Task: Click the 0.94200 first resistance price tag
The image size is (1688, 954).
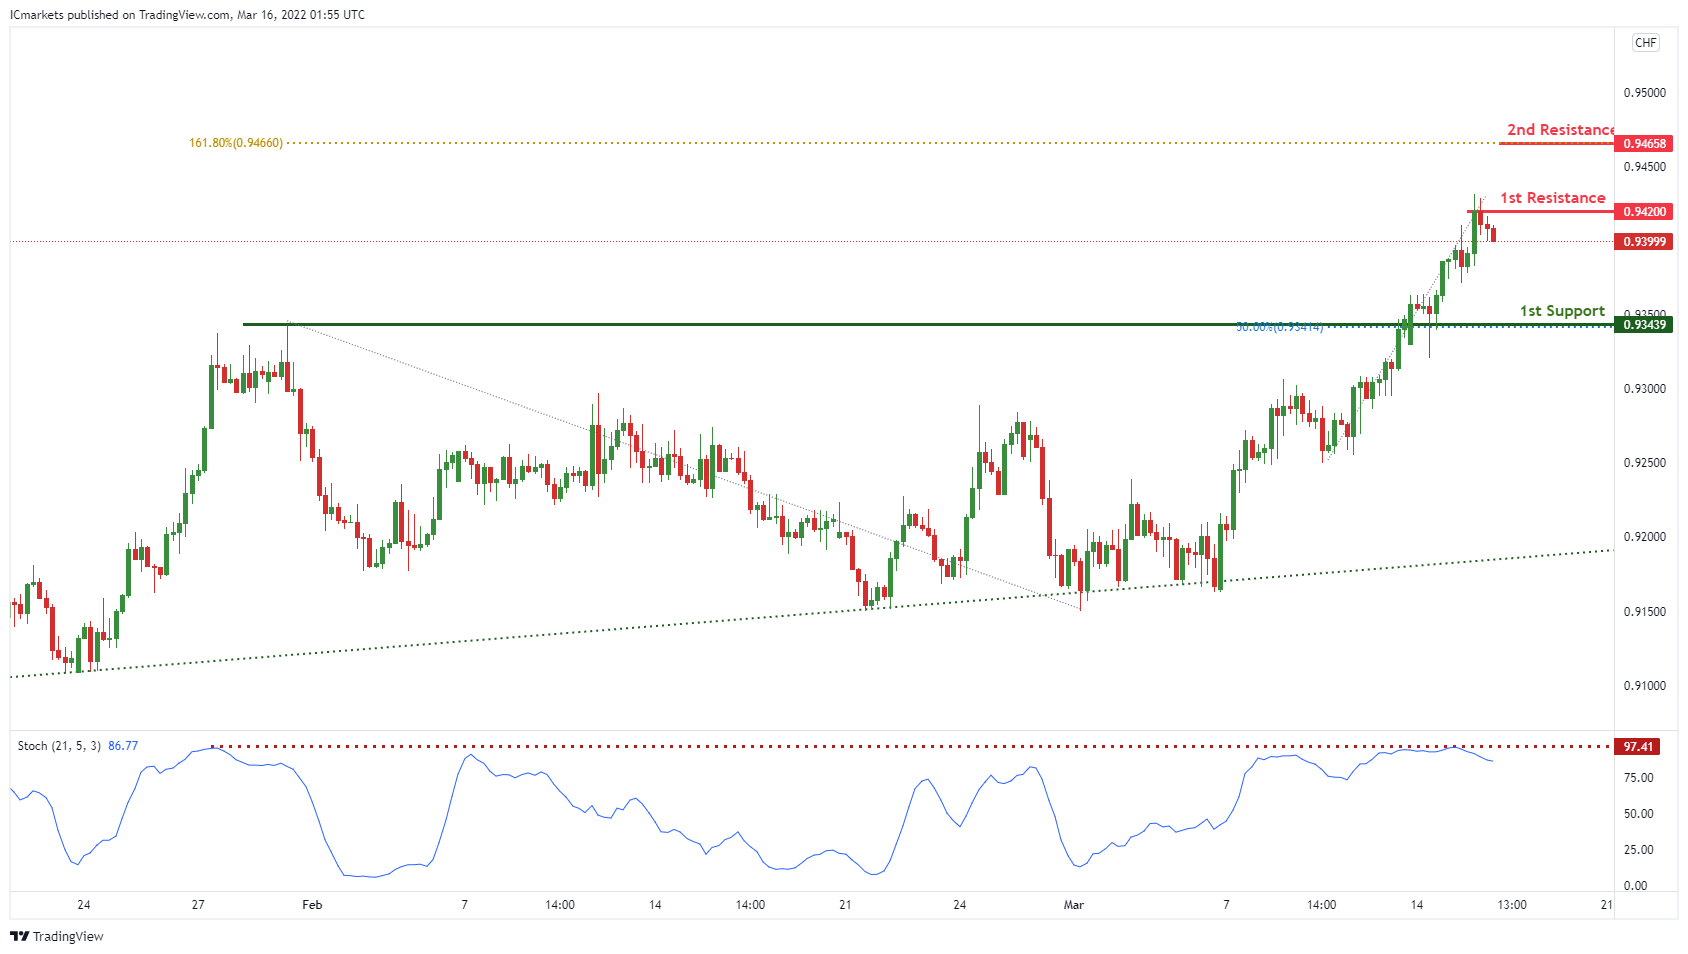Action: pos(1643,212)
